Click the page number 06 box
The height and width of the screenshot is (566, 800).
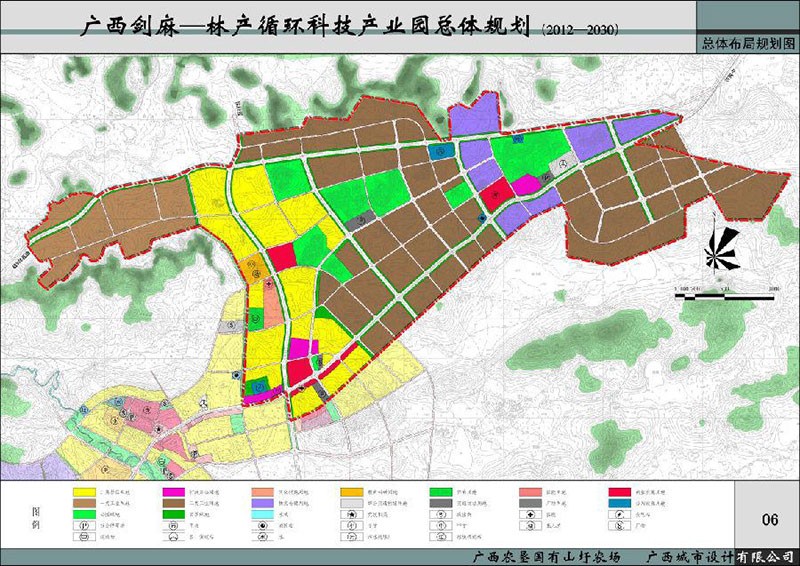tap(769, 519)
